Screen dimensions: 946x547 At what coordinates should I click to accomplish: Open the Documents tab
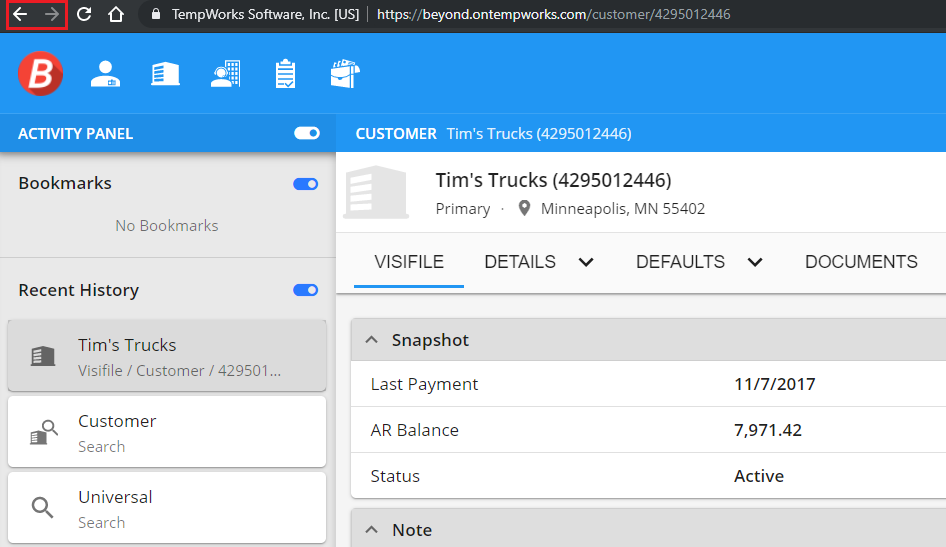pyautogui.click(x=861, y=262)
